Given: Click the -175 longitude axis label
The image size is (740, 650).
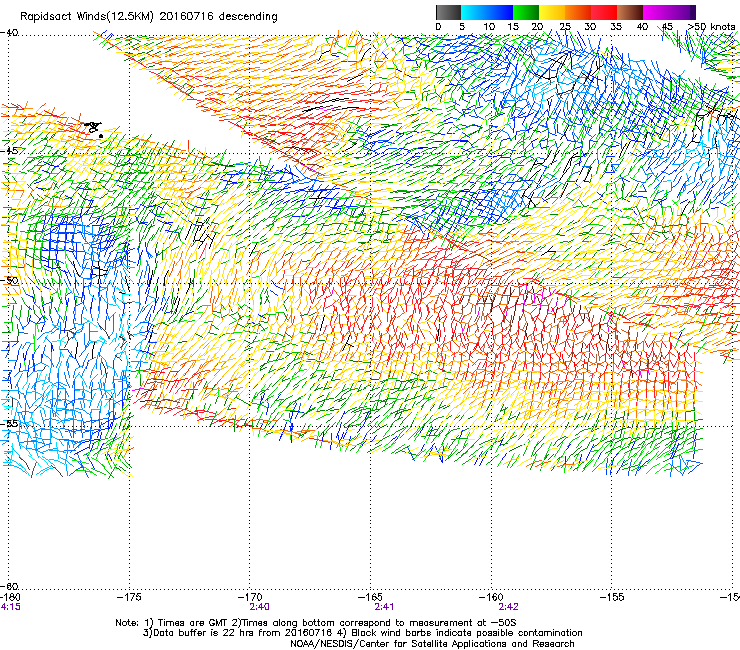Looking at the screenshot, I should (x=129, y=597).
